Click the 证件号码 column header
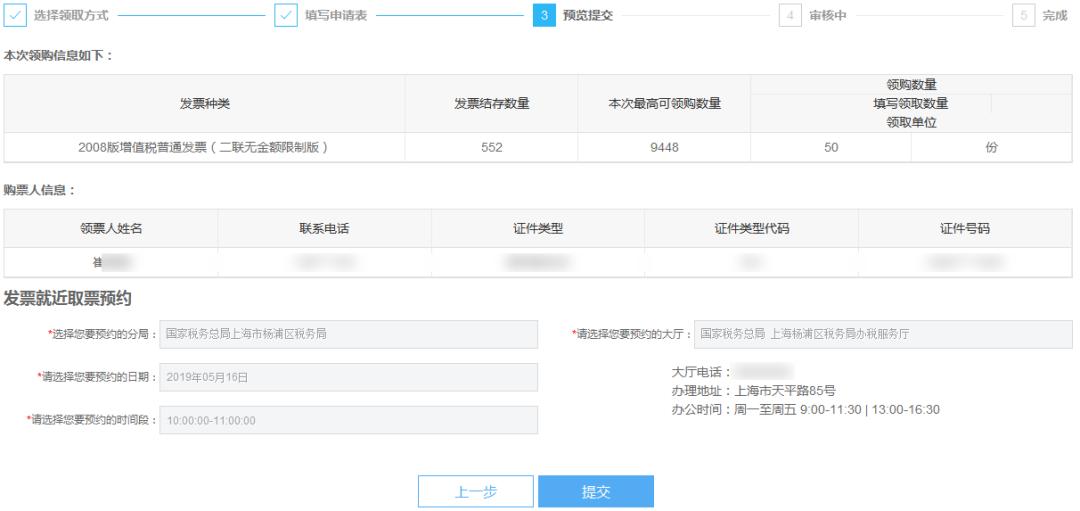 [964, 229]
